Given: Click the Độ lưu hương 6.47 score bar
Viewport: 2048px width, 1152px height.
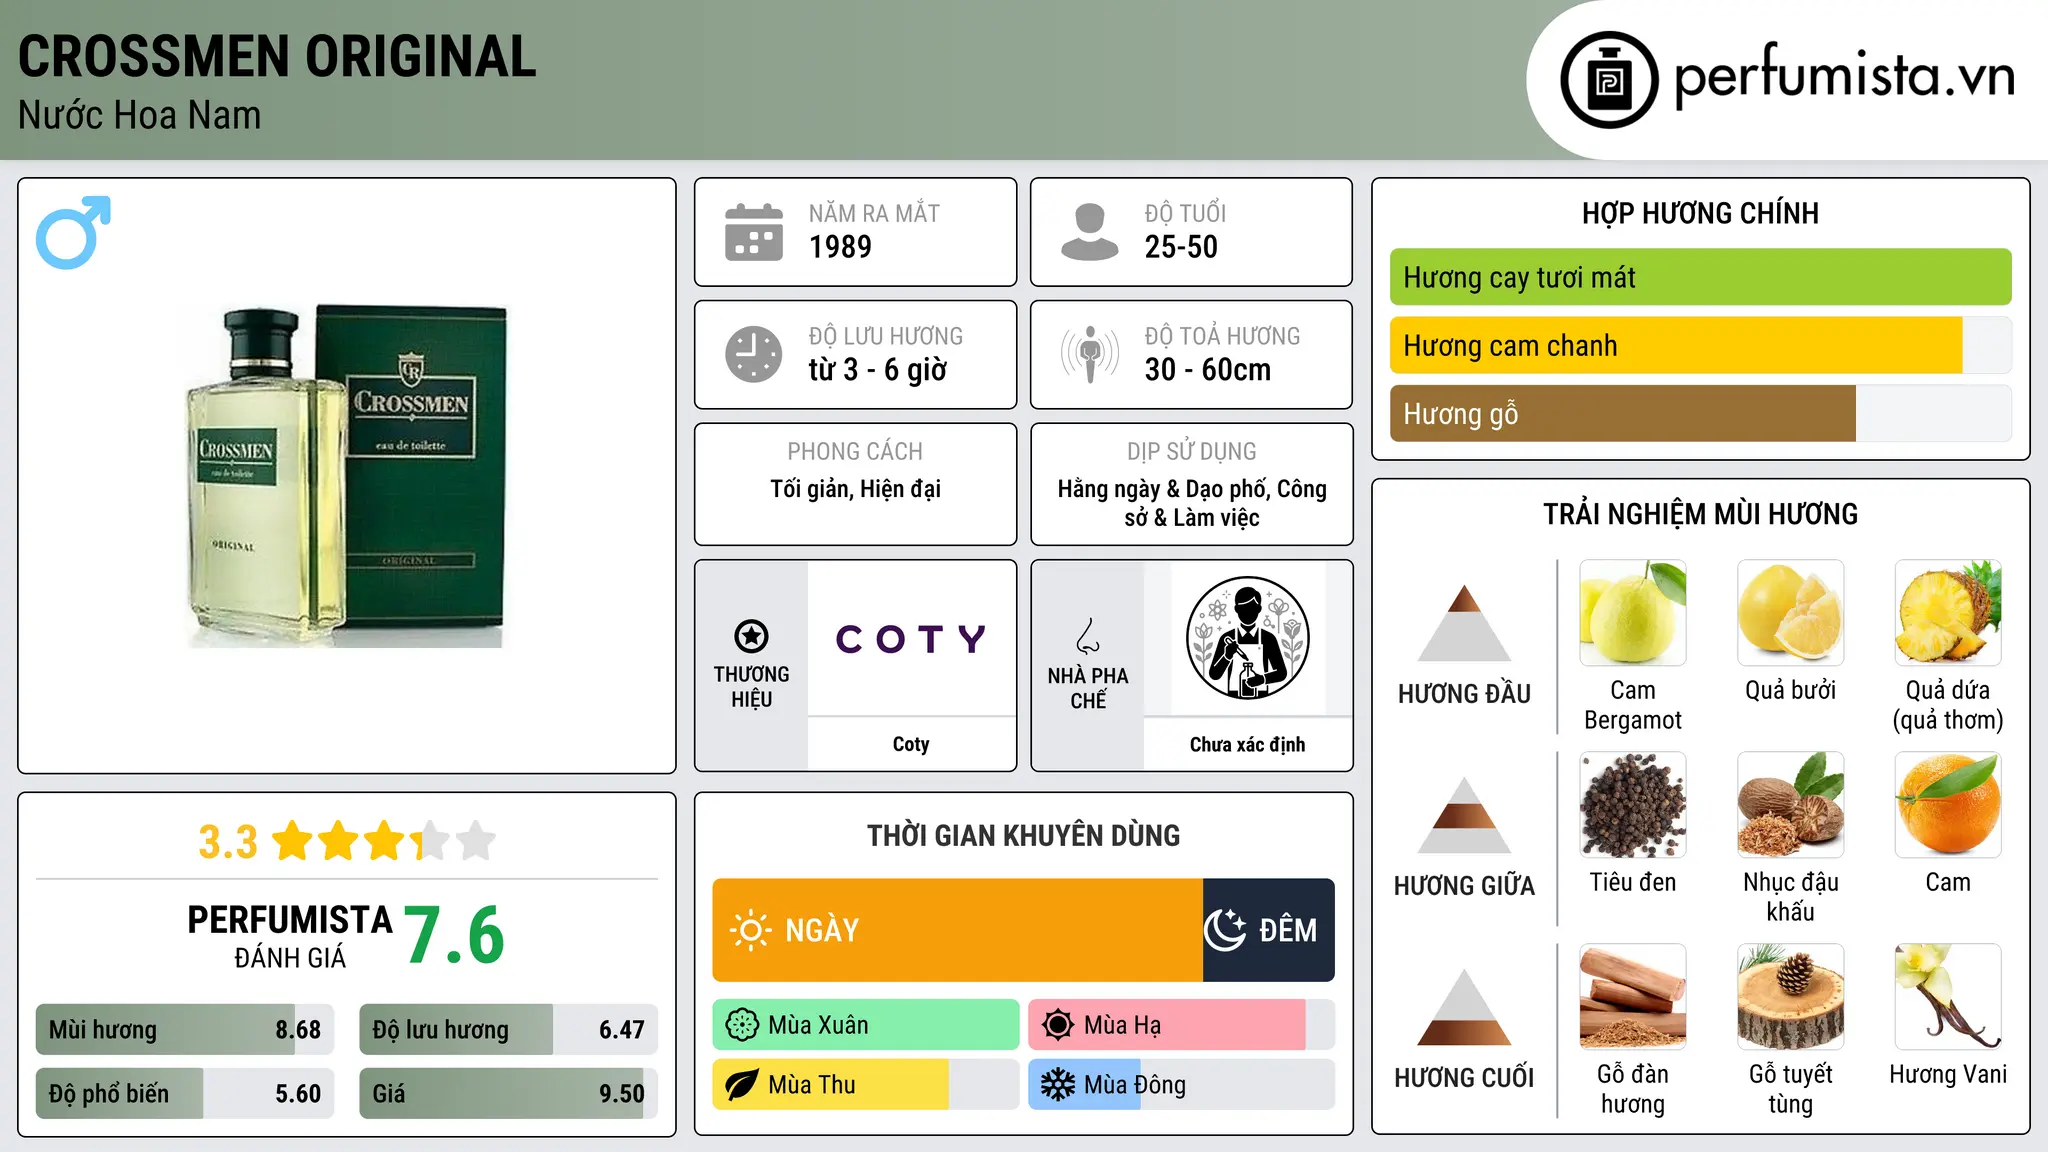Looking at the screenshot, I should point(508,1029).
